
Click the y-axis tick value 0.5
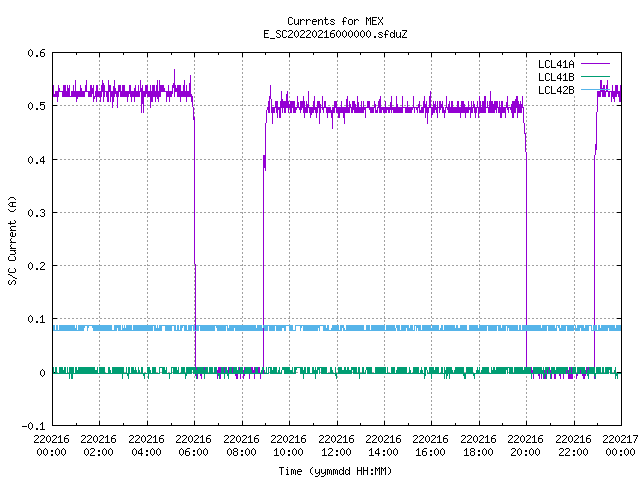(x=36, y=106)
